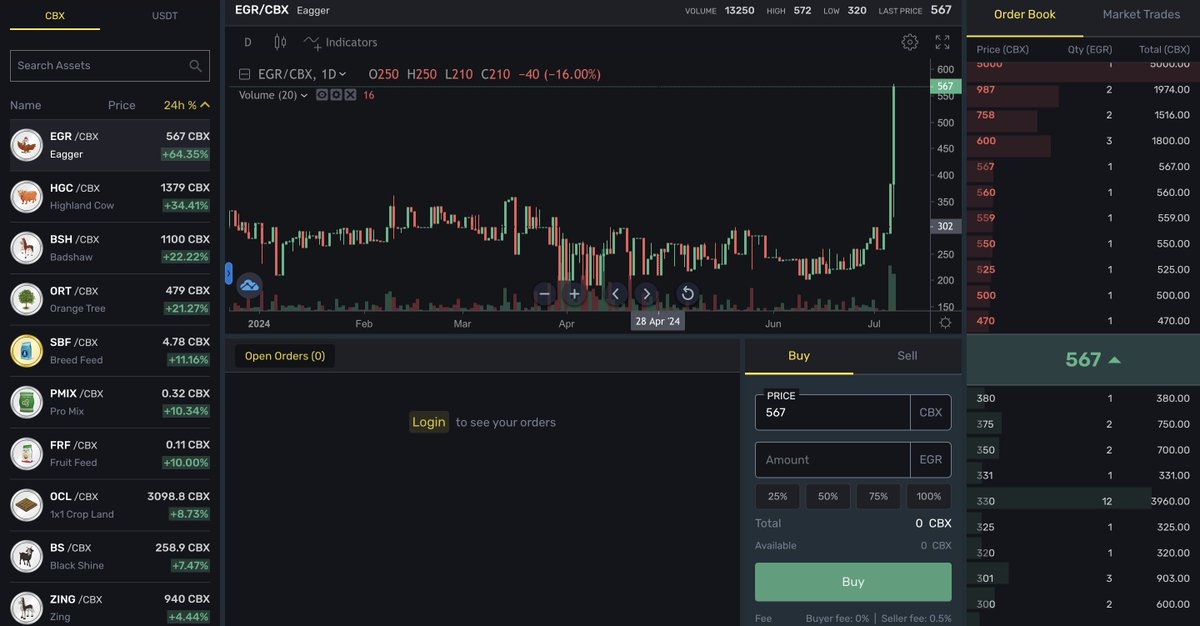Screen dimensions: 1200x626
Task: Set amount to 25% of balance
Action: click(x=777, y=496)
